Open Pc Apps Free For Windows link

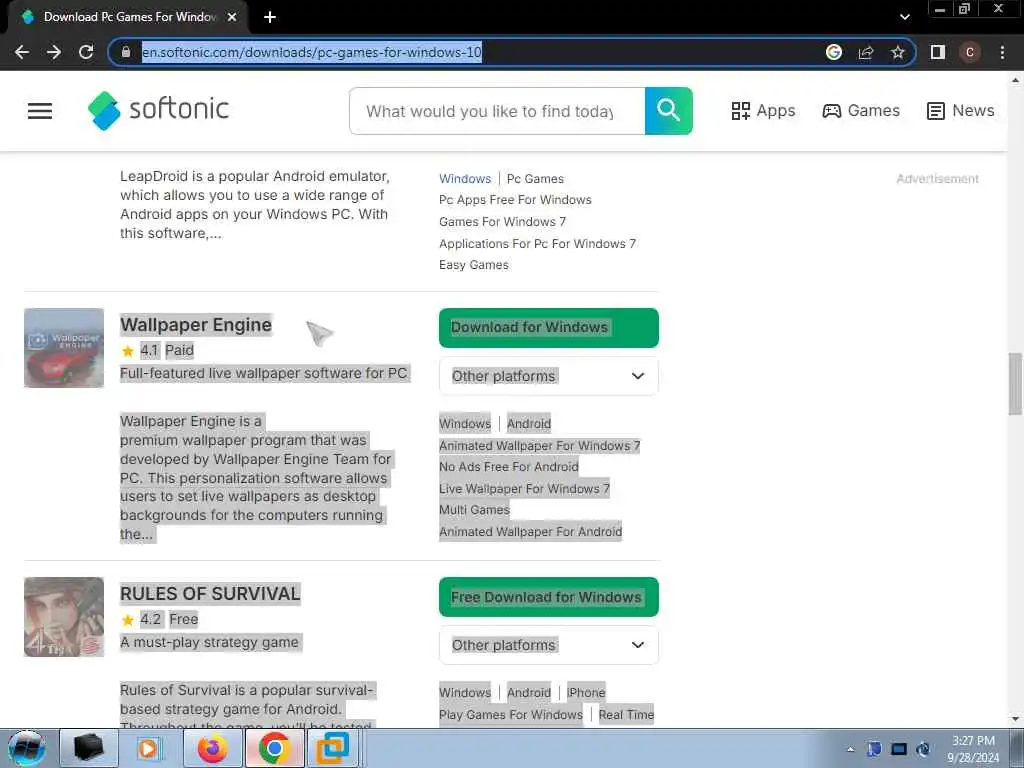coord(515,200)
